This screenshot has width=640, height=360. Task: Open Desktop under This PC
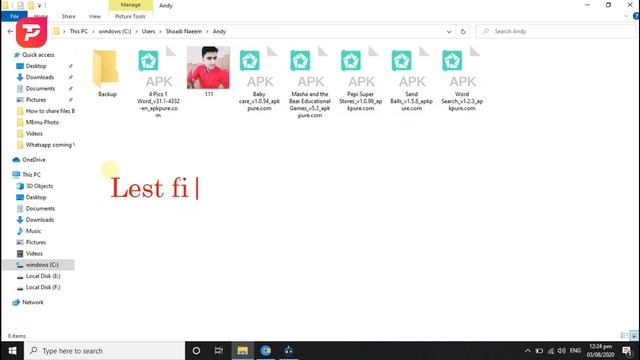(36, 197)
